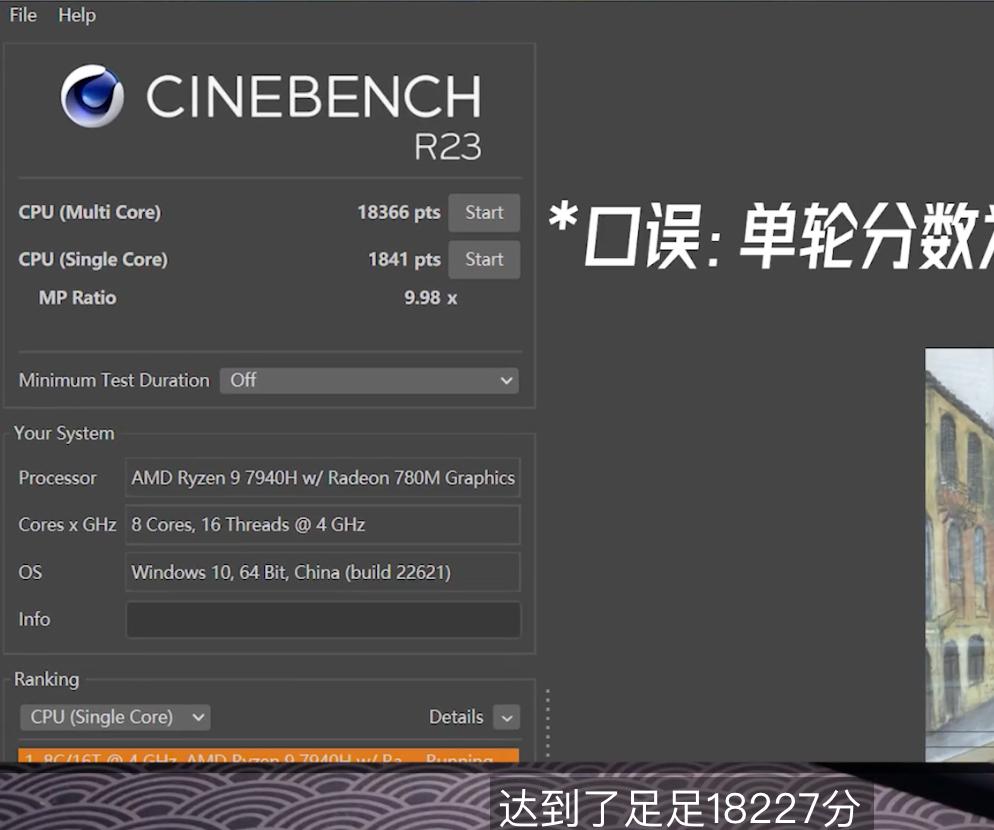The width and height of the screenshot is (994, 830).
Task: Open the Minimum Test Duration dropdown
Action: click(369, 380)
